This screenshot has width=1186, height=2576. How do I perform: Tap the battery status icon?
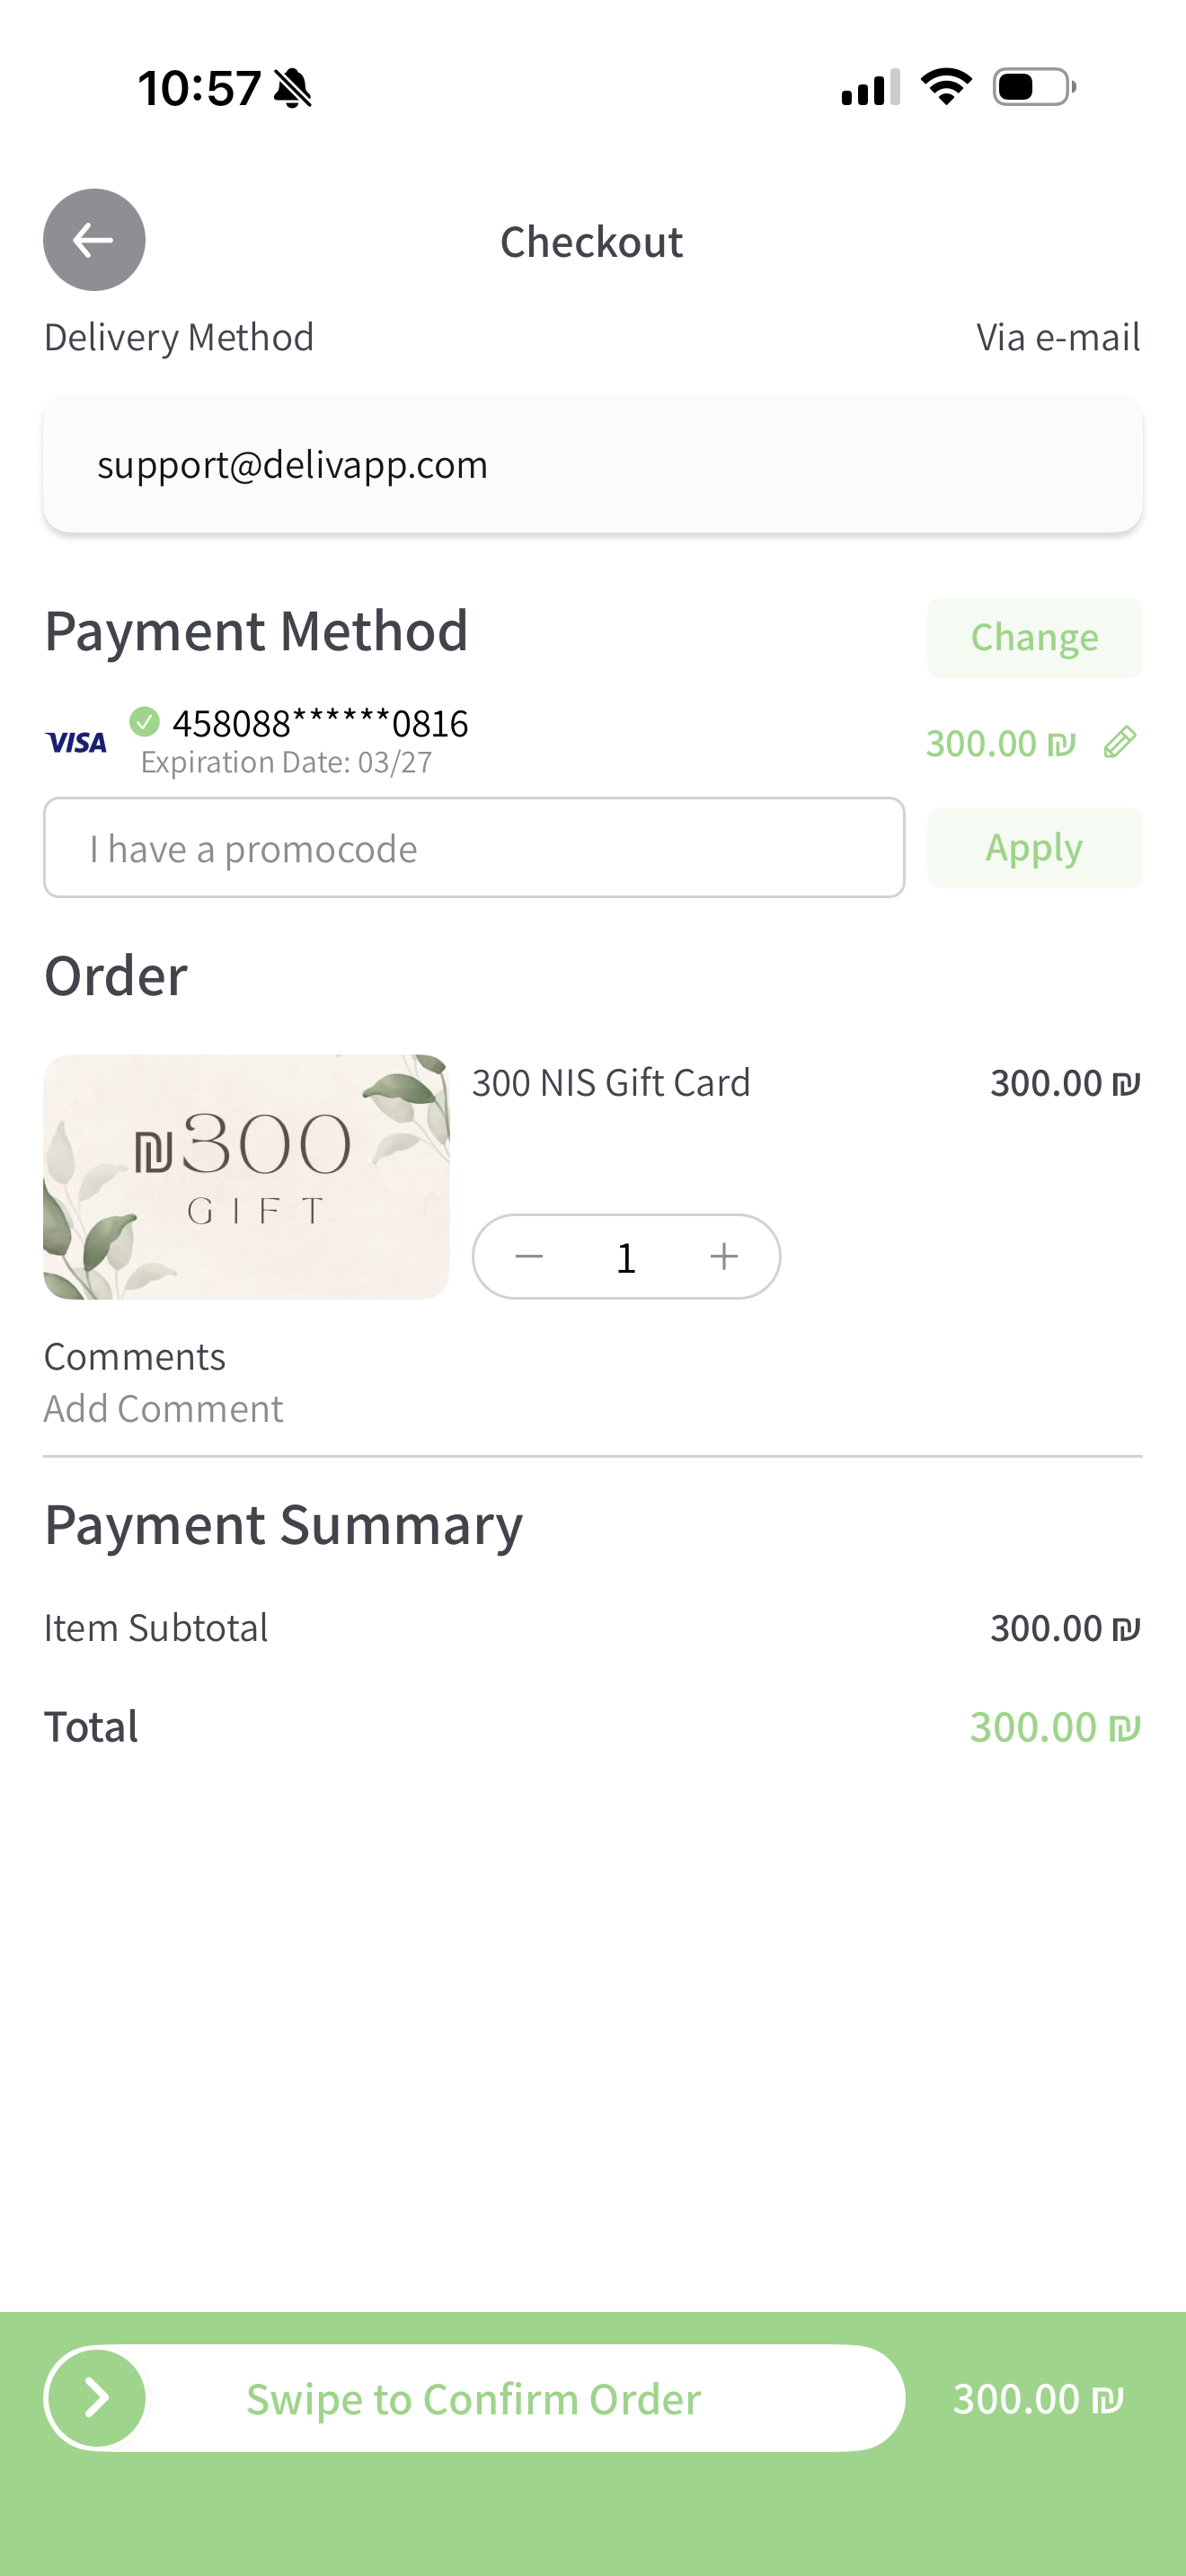click(x=1034, y=87)
